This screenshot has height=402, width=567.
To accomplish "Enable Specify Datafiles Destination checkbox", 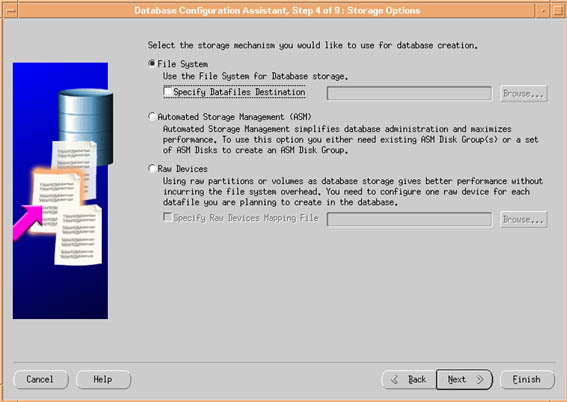I will [167, 91].
